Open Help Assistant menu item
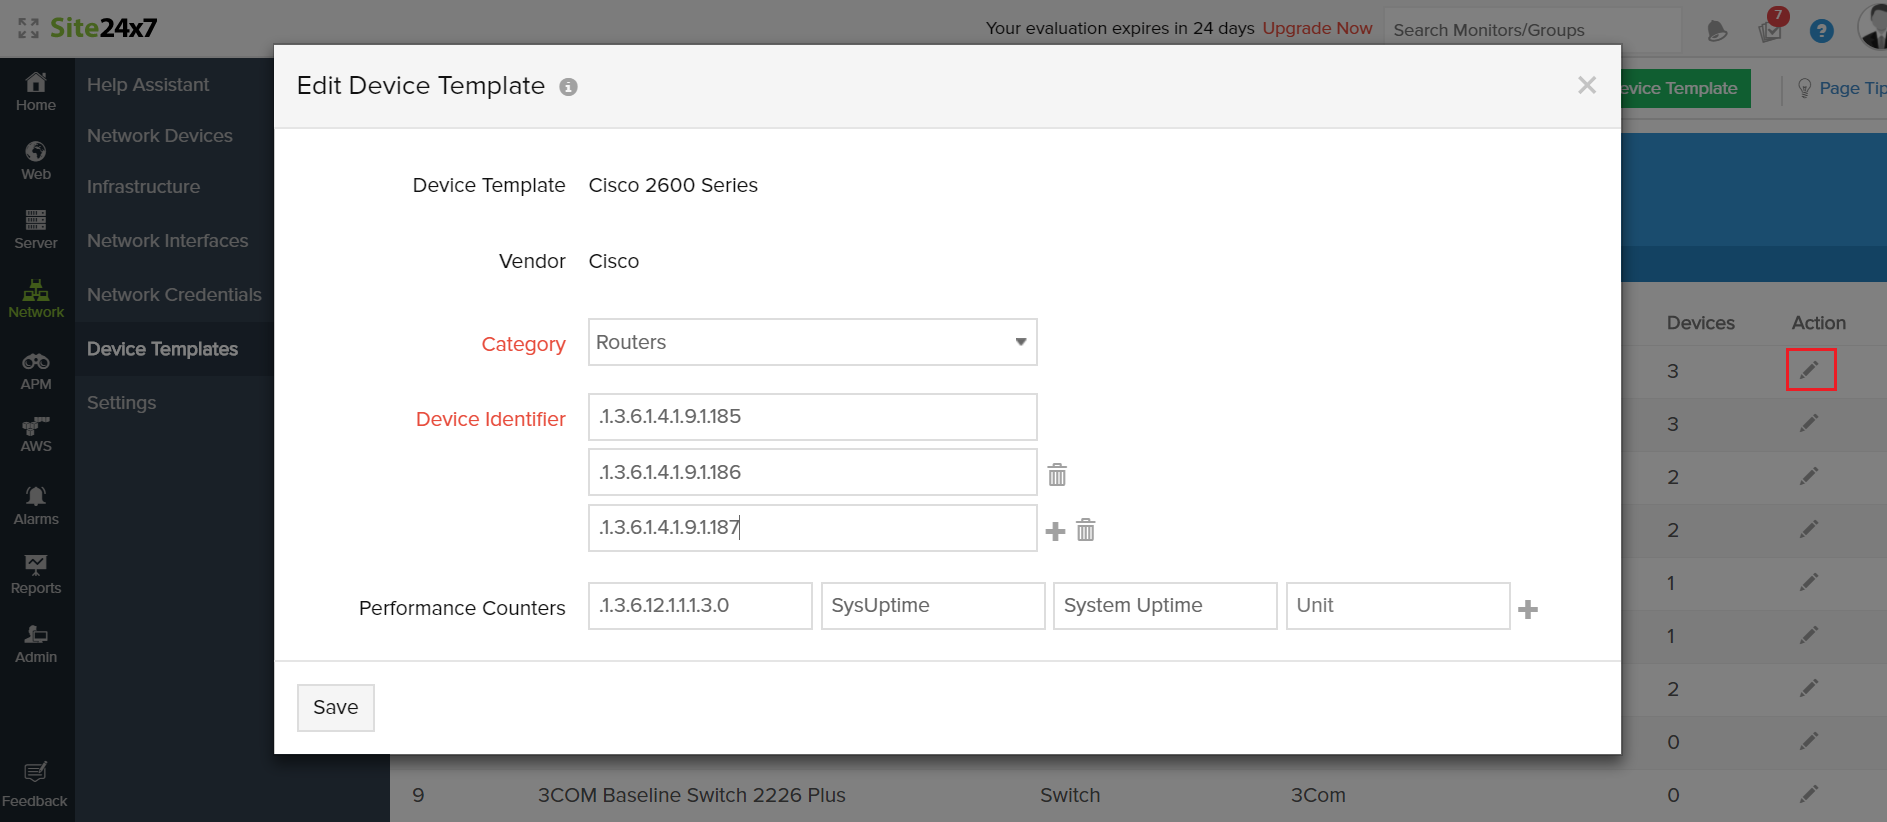The height and width of the screenshot is (822, 1887). pyautogui.click(x=148, y=85)
